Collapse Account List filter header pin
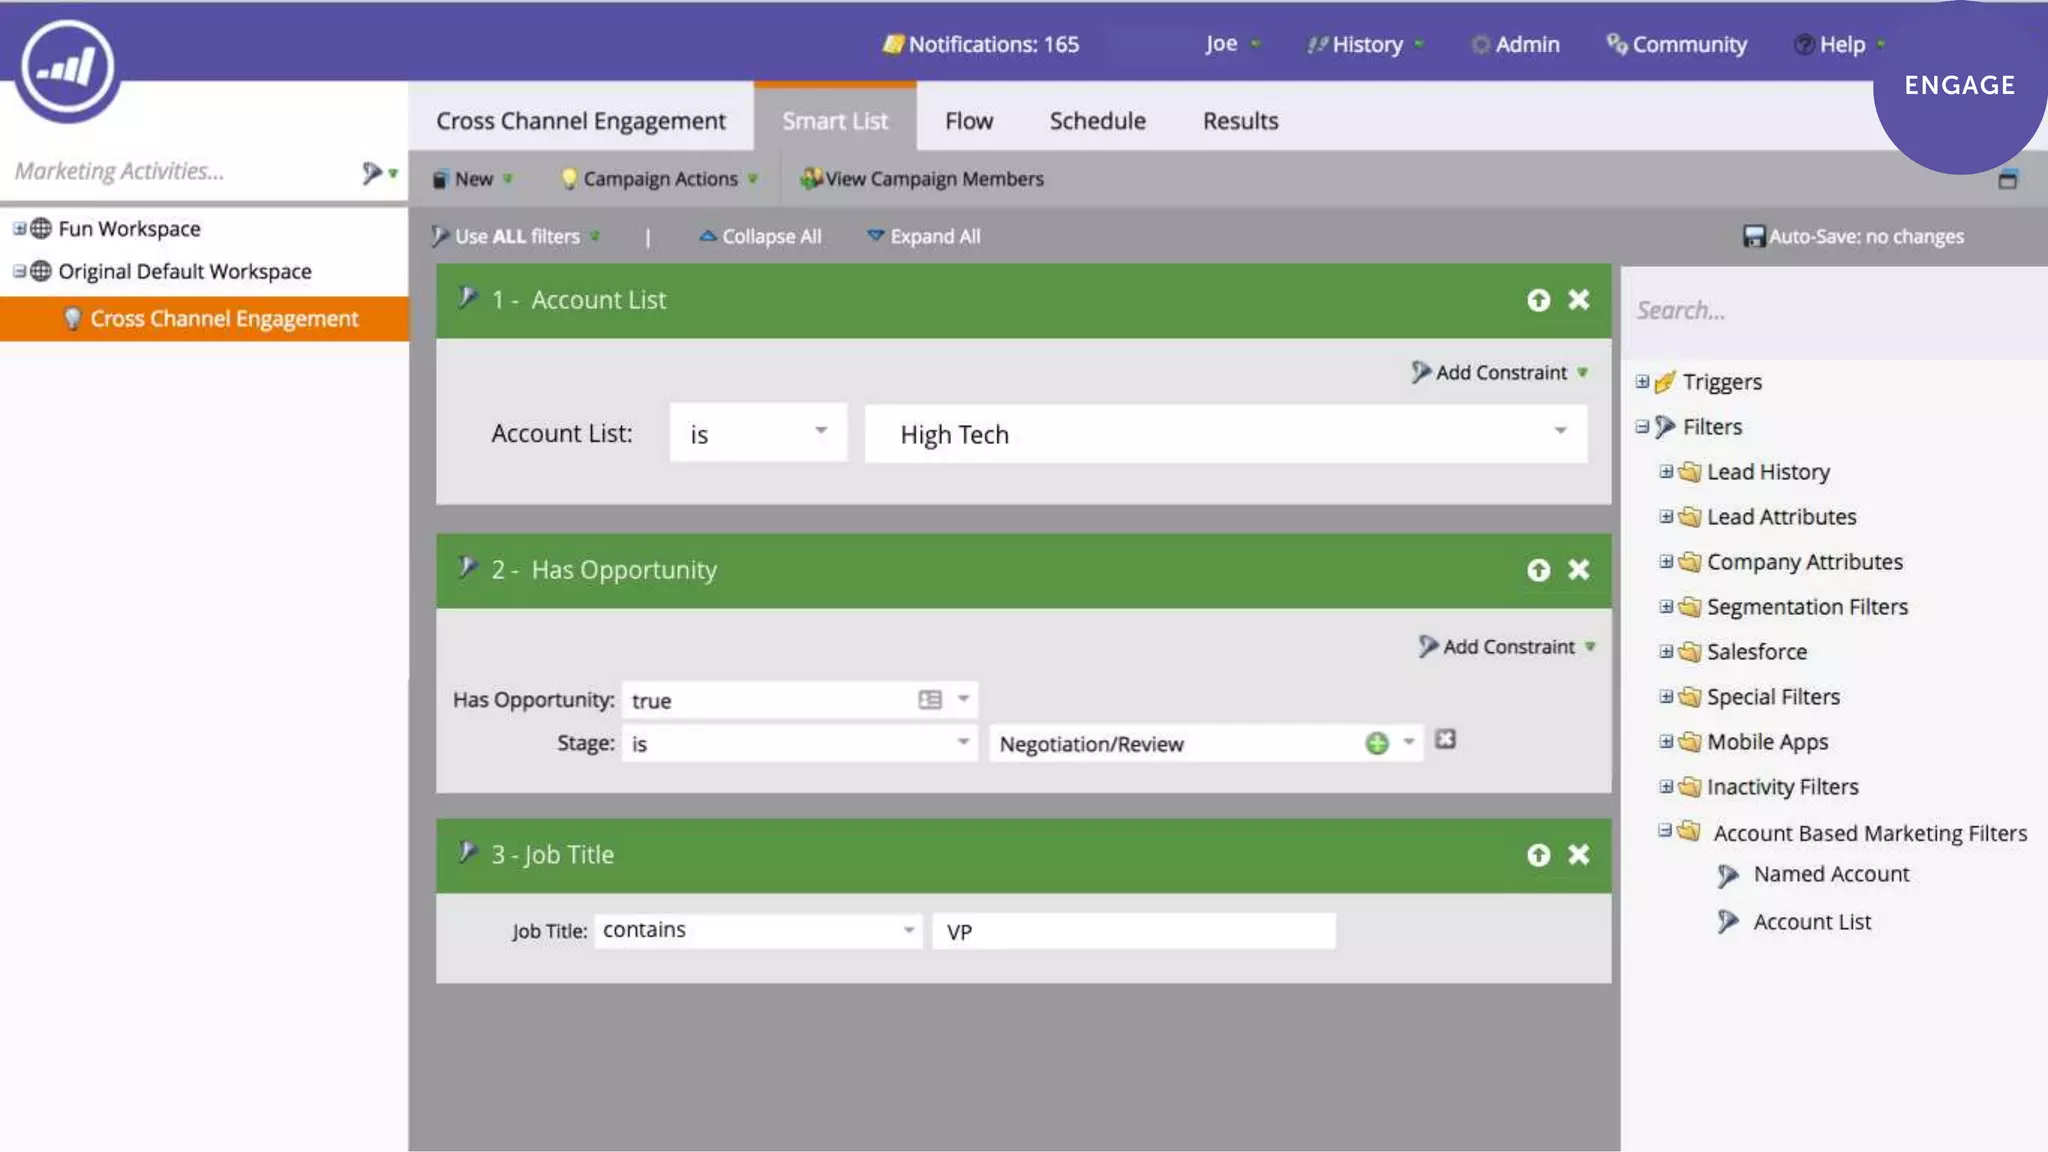This screenshot has height=1152, width=2048. 467,297
